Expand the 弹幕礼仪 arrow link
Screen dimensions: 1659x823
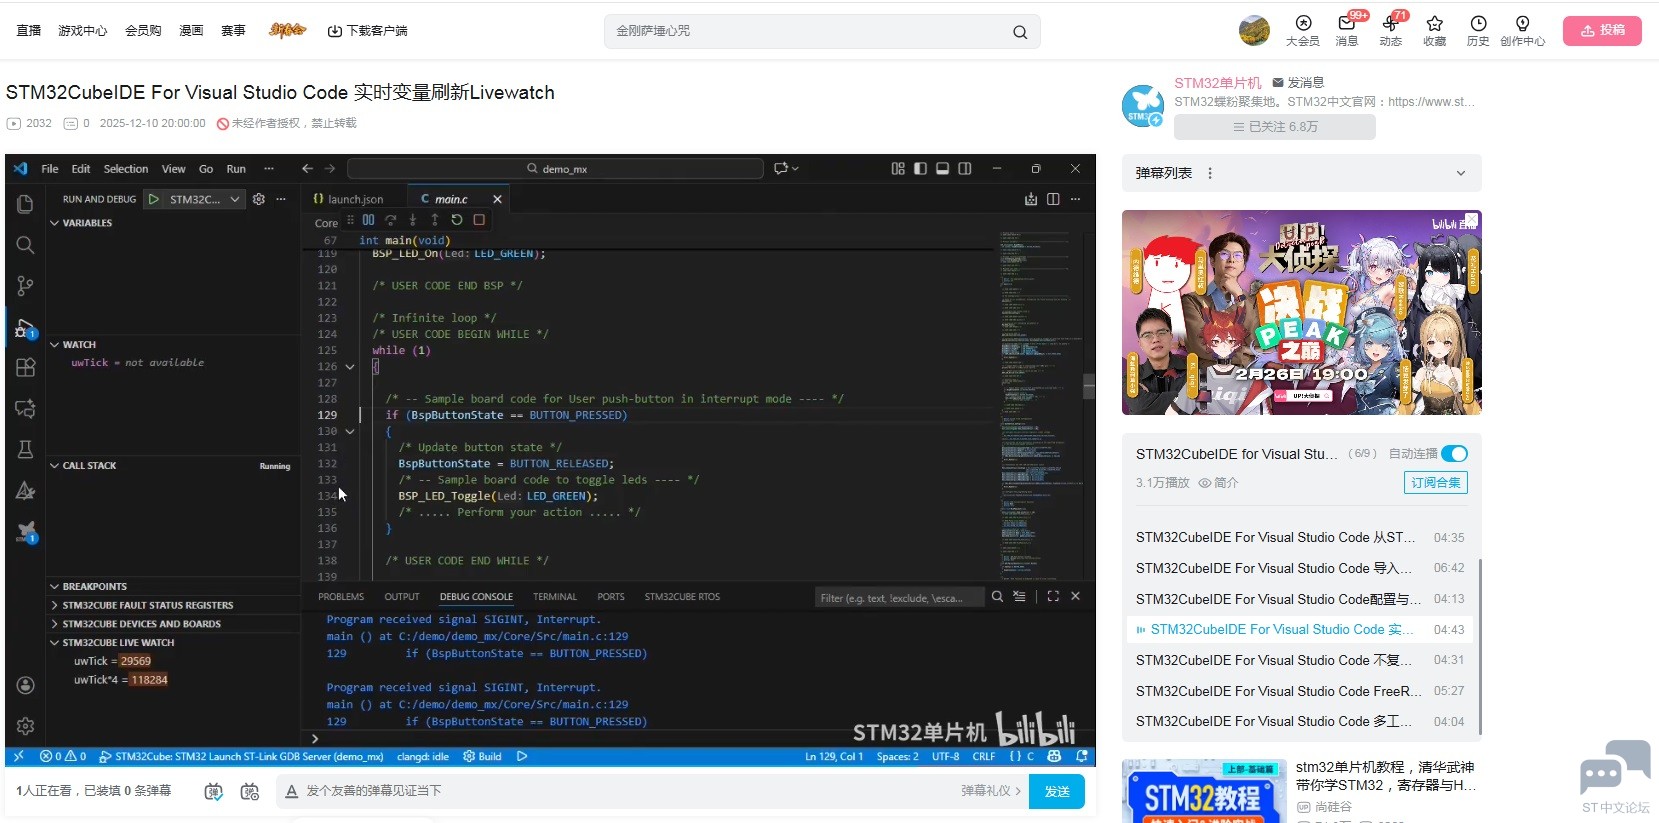[991, 791]
